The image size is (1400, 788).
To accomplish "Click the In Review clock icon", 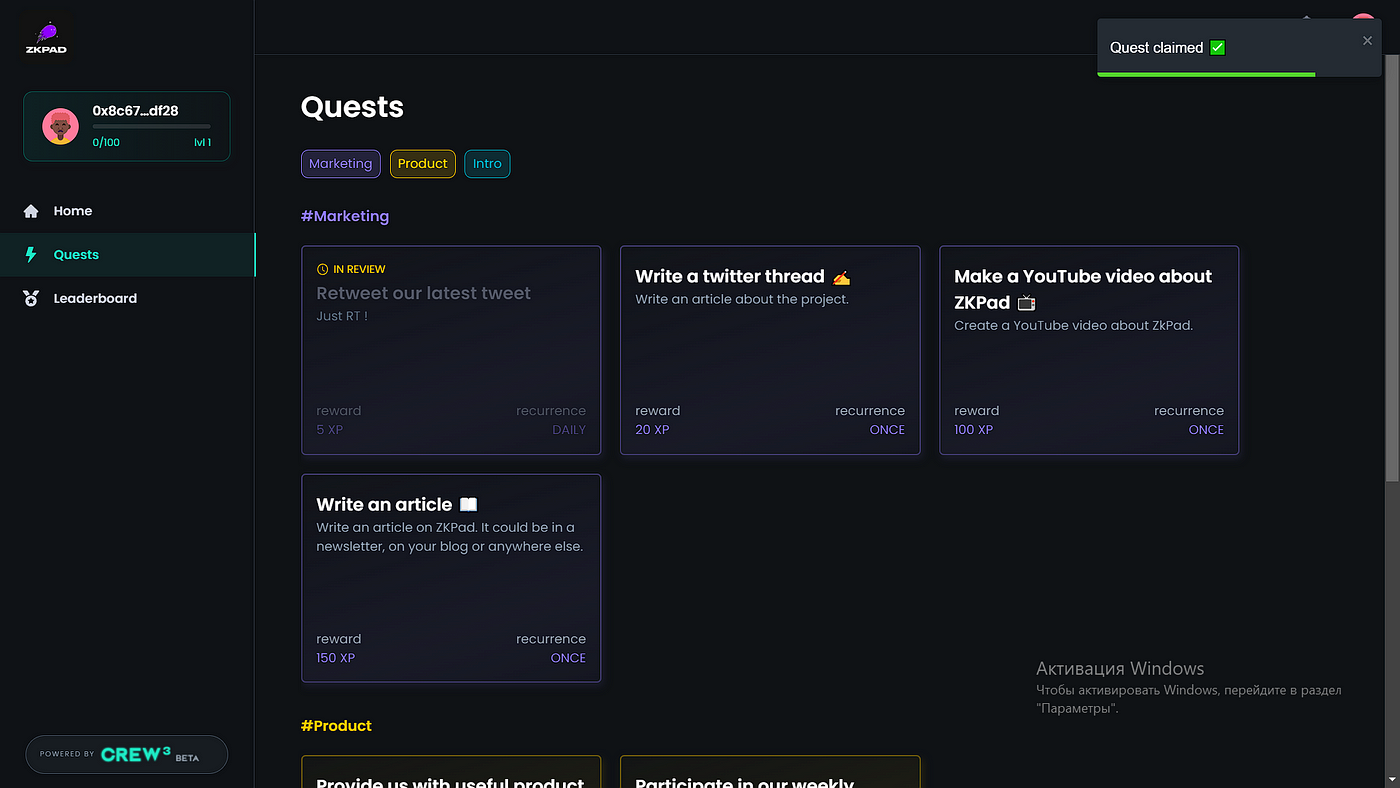I will pos(322,269).
